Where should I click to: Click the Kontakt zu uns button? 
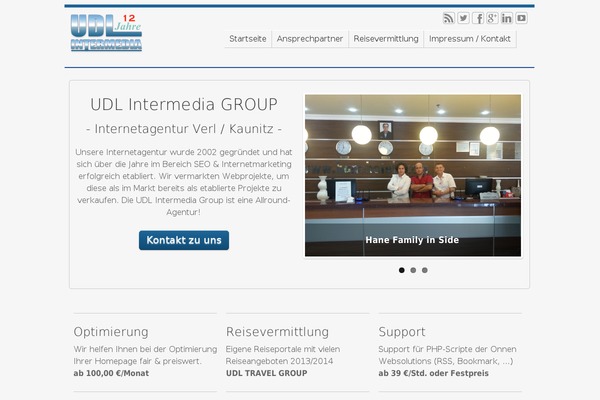pos(184,240)
